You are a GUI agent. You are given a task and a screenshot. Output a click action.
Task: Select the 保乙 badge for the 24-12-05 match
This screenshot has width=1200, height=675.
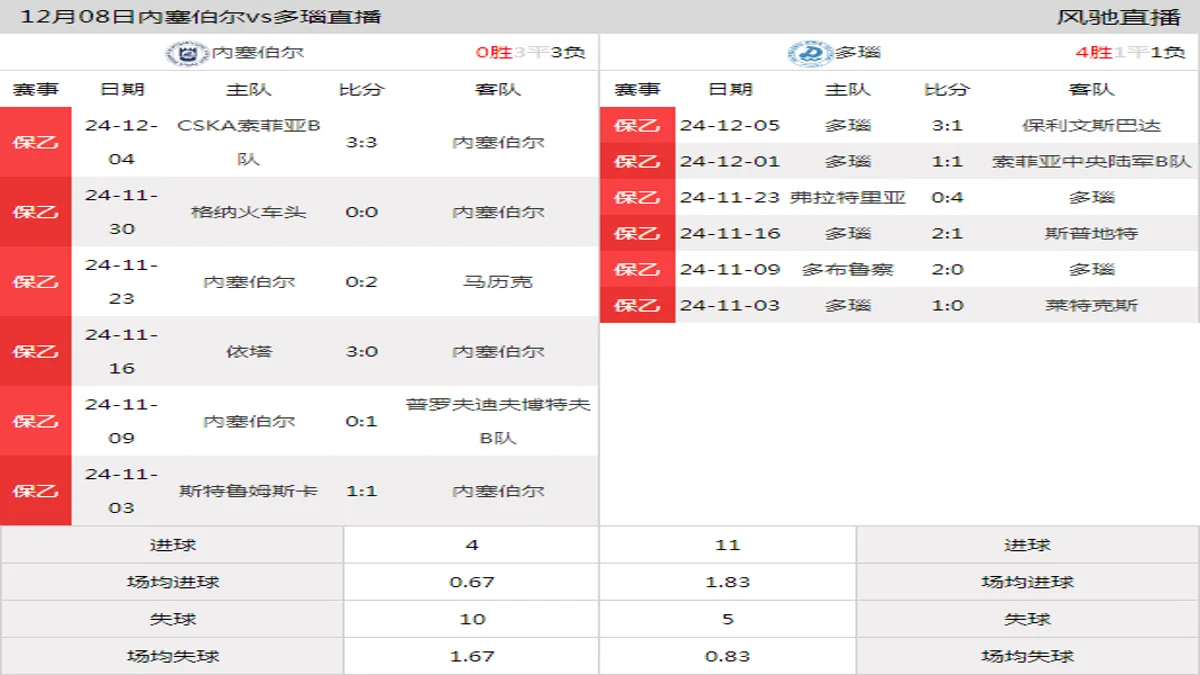[637, 125]
